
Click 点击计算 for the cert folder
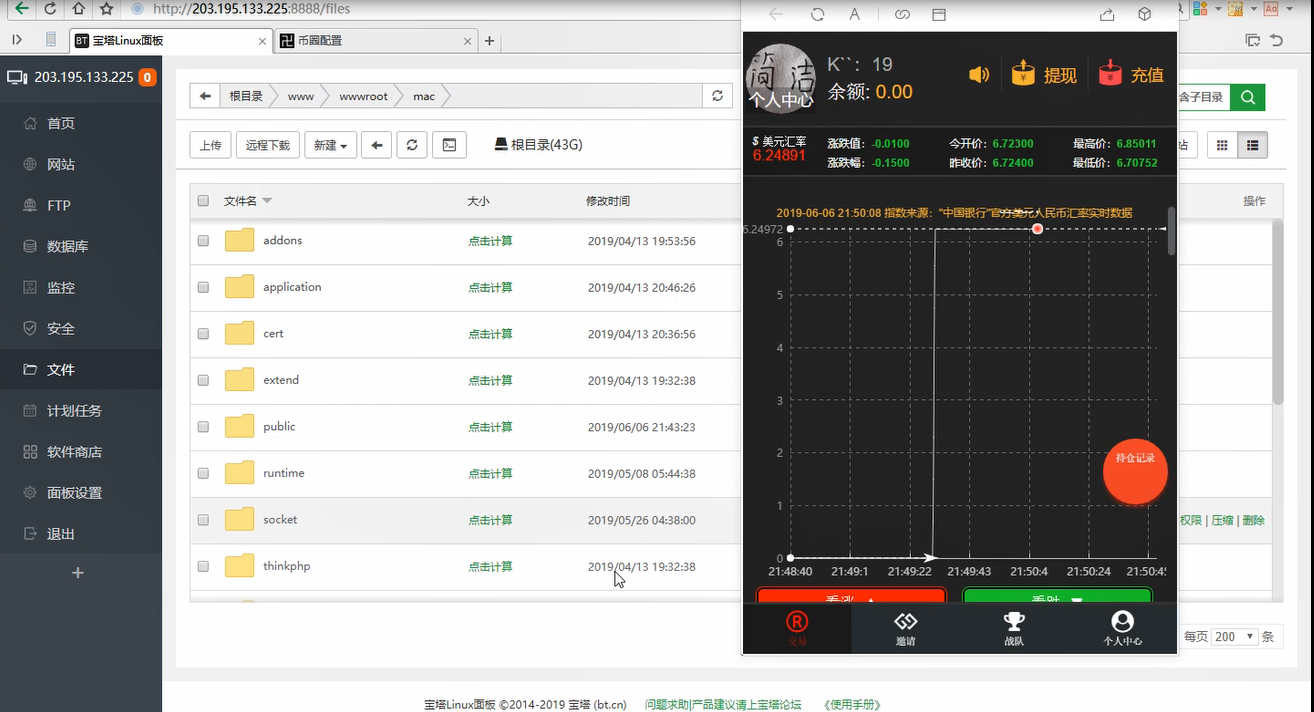pyautogui.click(x=490, y=334)
